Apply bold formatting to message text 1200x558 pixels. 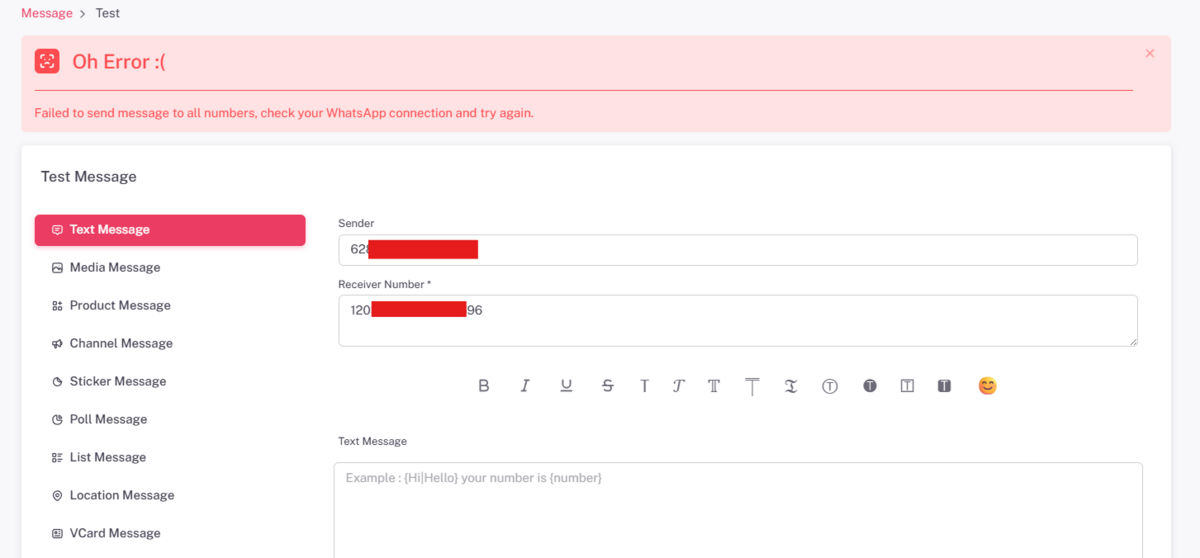tap(484, 386)
